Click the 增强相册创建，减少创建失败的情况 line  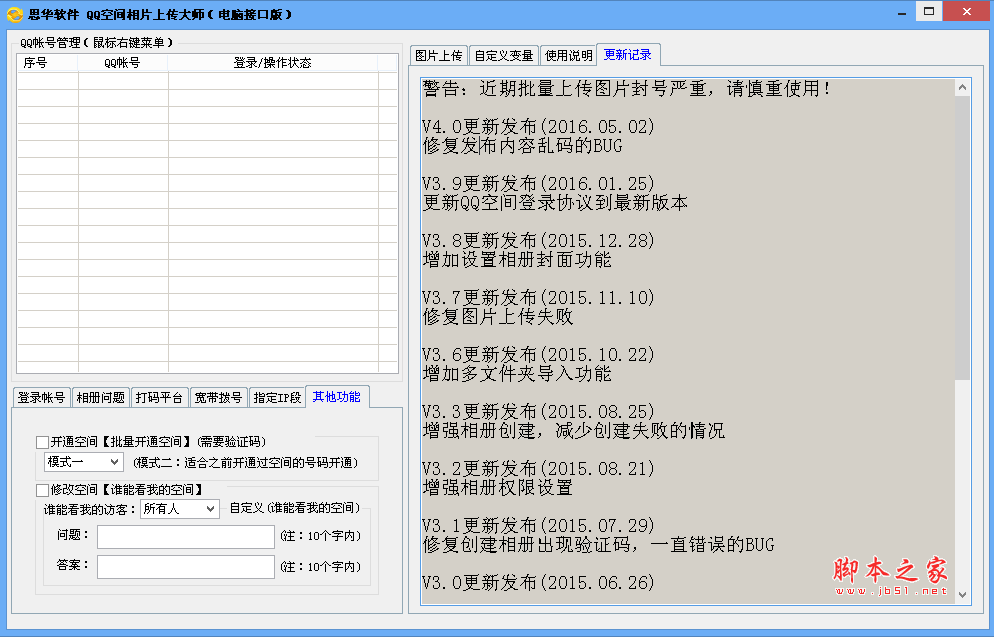[574, 431]
